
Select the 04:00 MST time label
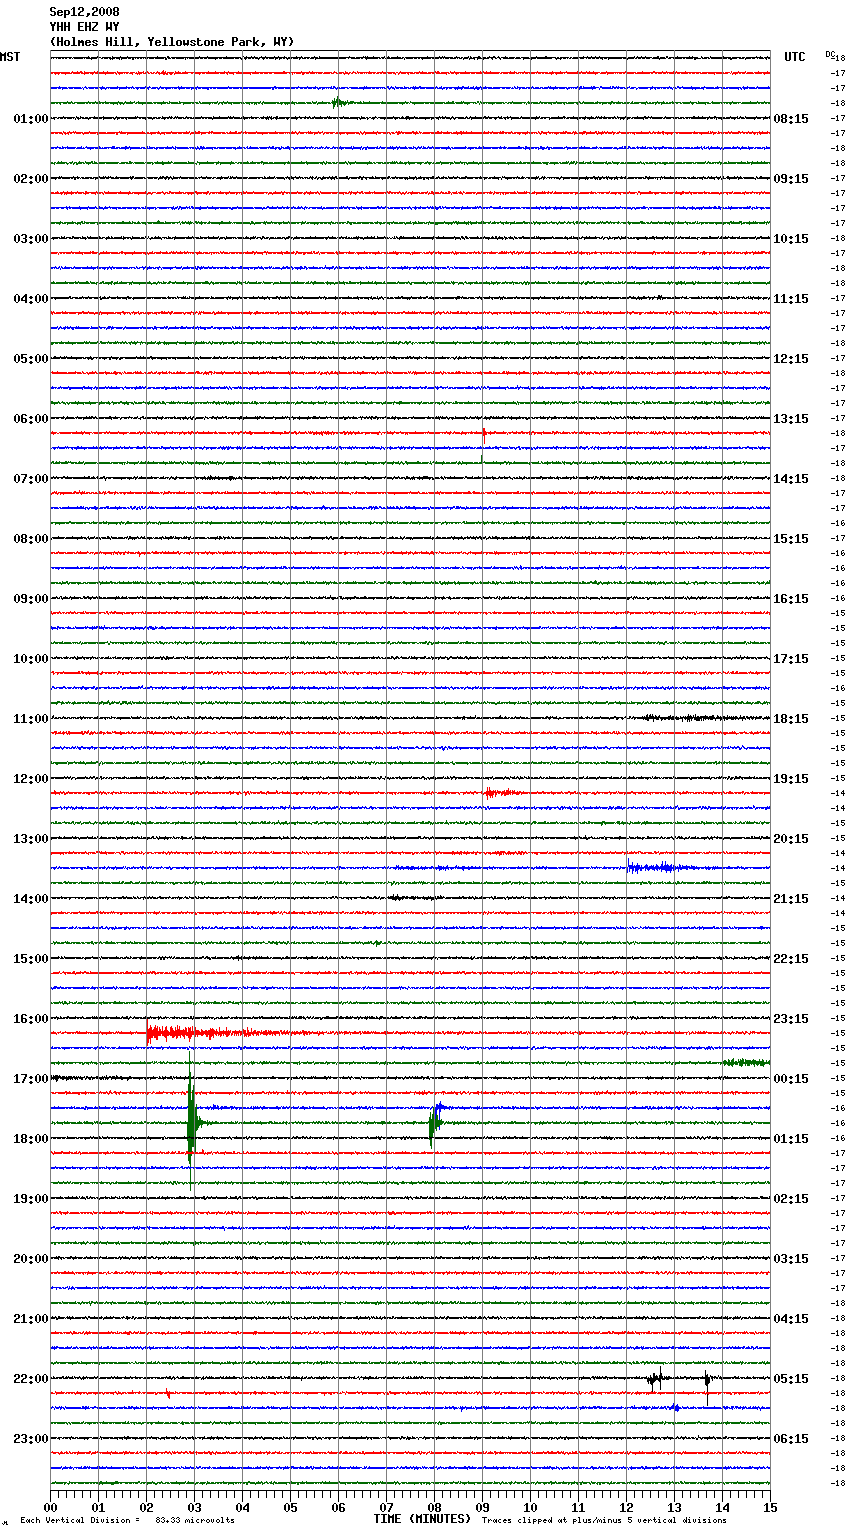(31, 299)
